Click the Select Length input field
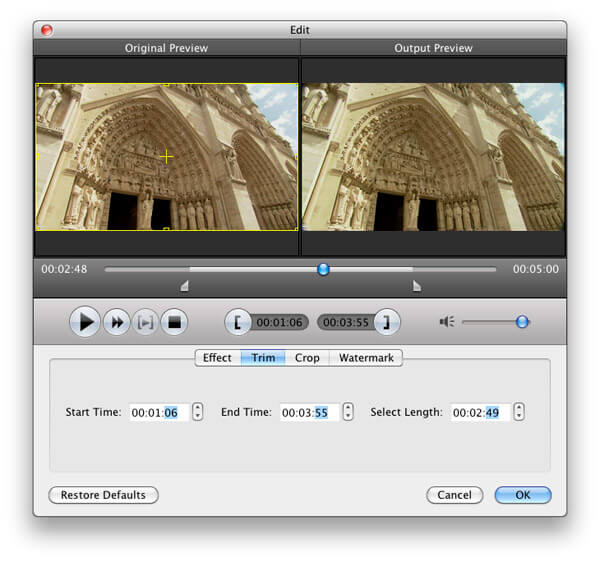Image resolution: width=600 pixels, height=562 pixels. coord(481,412)
